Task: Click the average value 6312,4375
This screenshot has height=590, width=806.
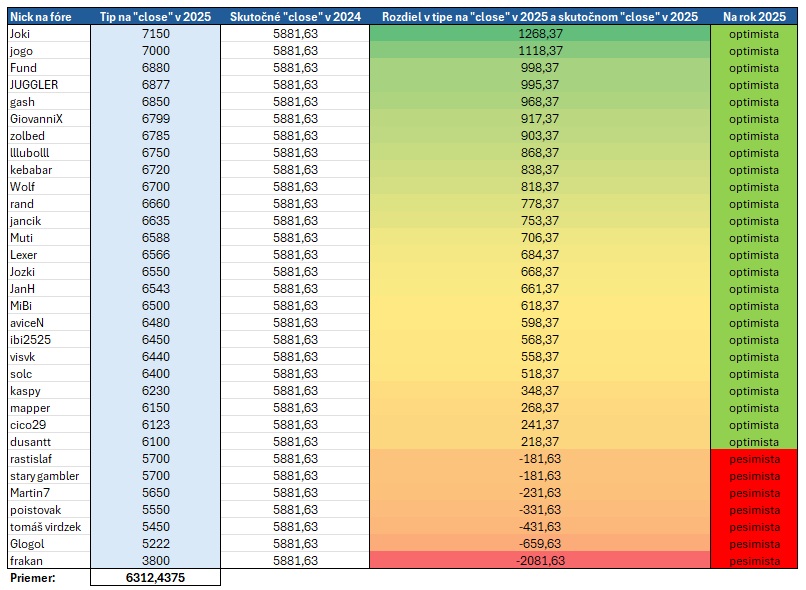Action: point(155,578)
